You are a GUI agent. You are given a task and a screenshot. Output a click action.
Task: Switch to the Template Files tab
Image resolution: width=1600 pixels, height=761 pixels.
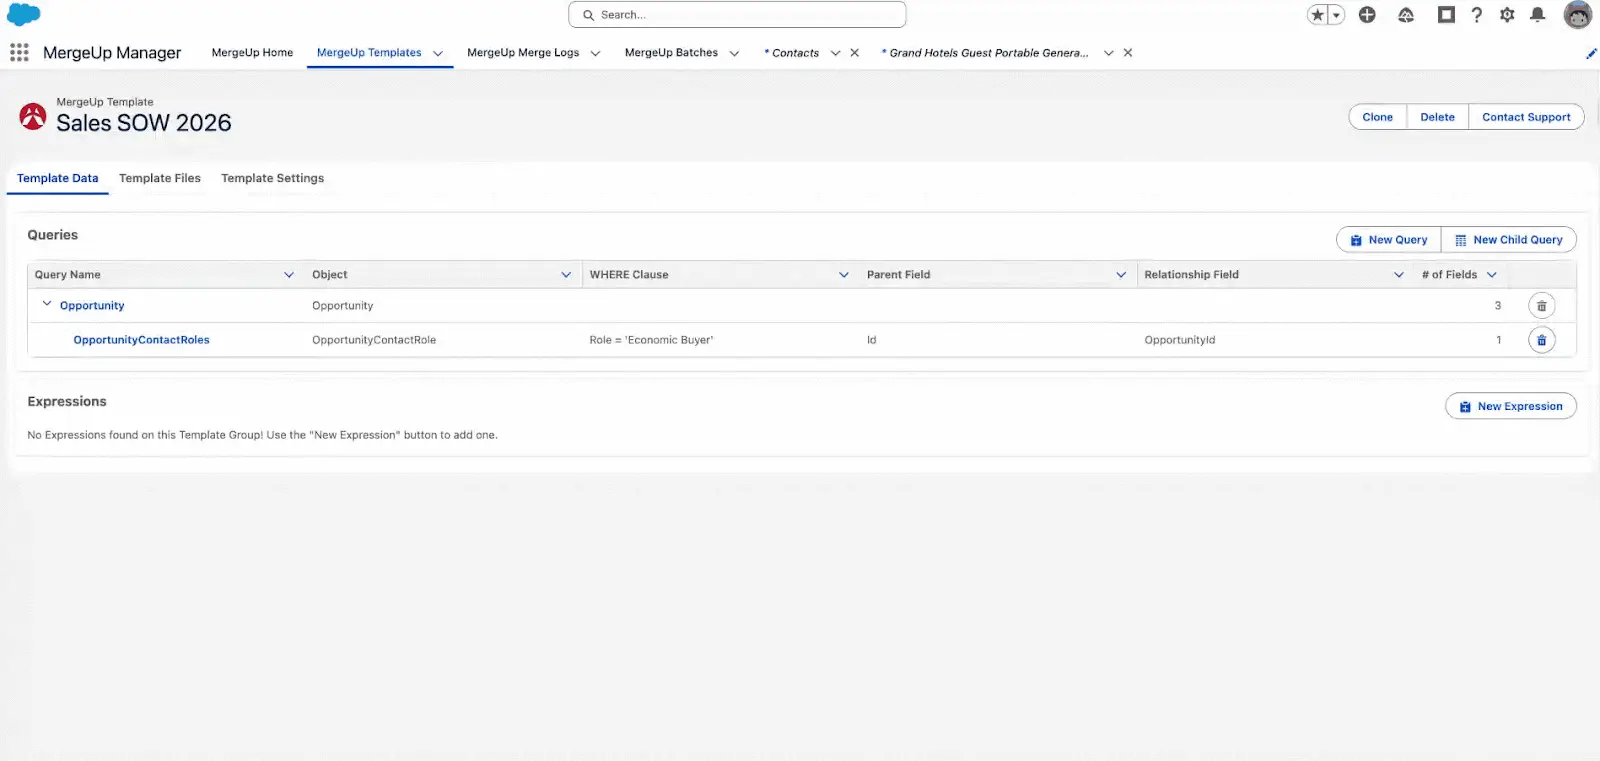pyautogui.click(x=160, y=178)
